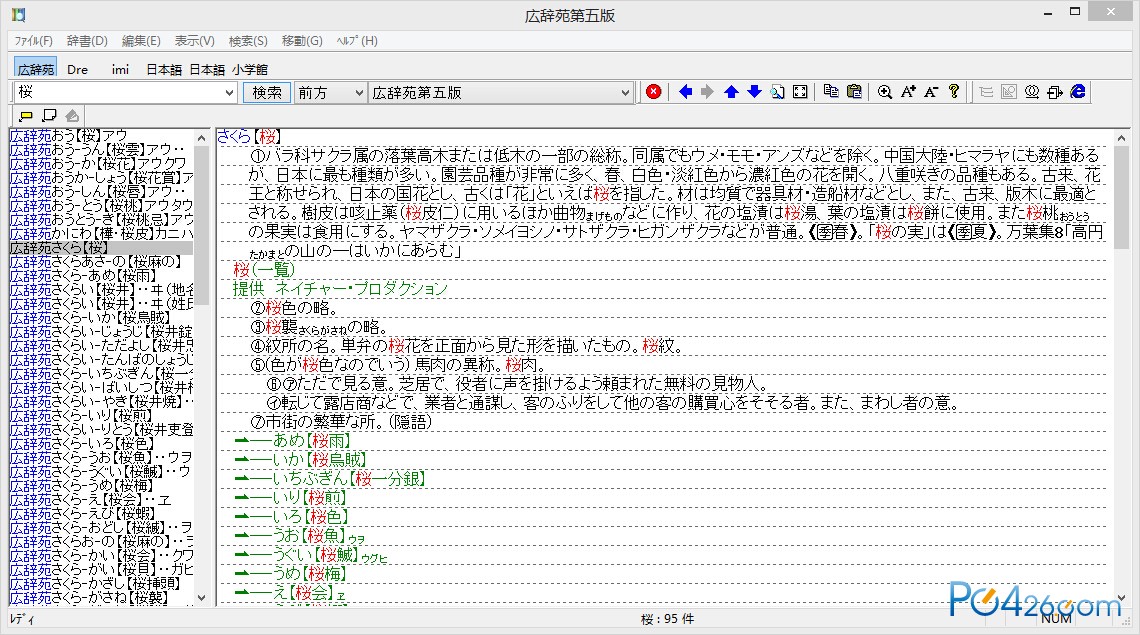Click the application icon in the title bar

tap(17, 15)
